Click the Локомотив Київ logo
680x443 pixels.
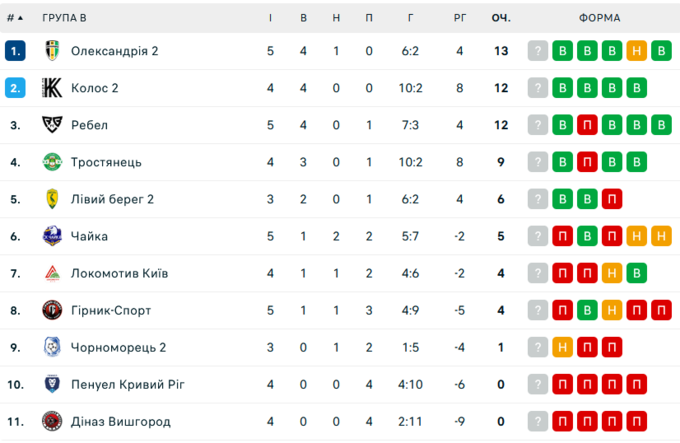52,274
